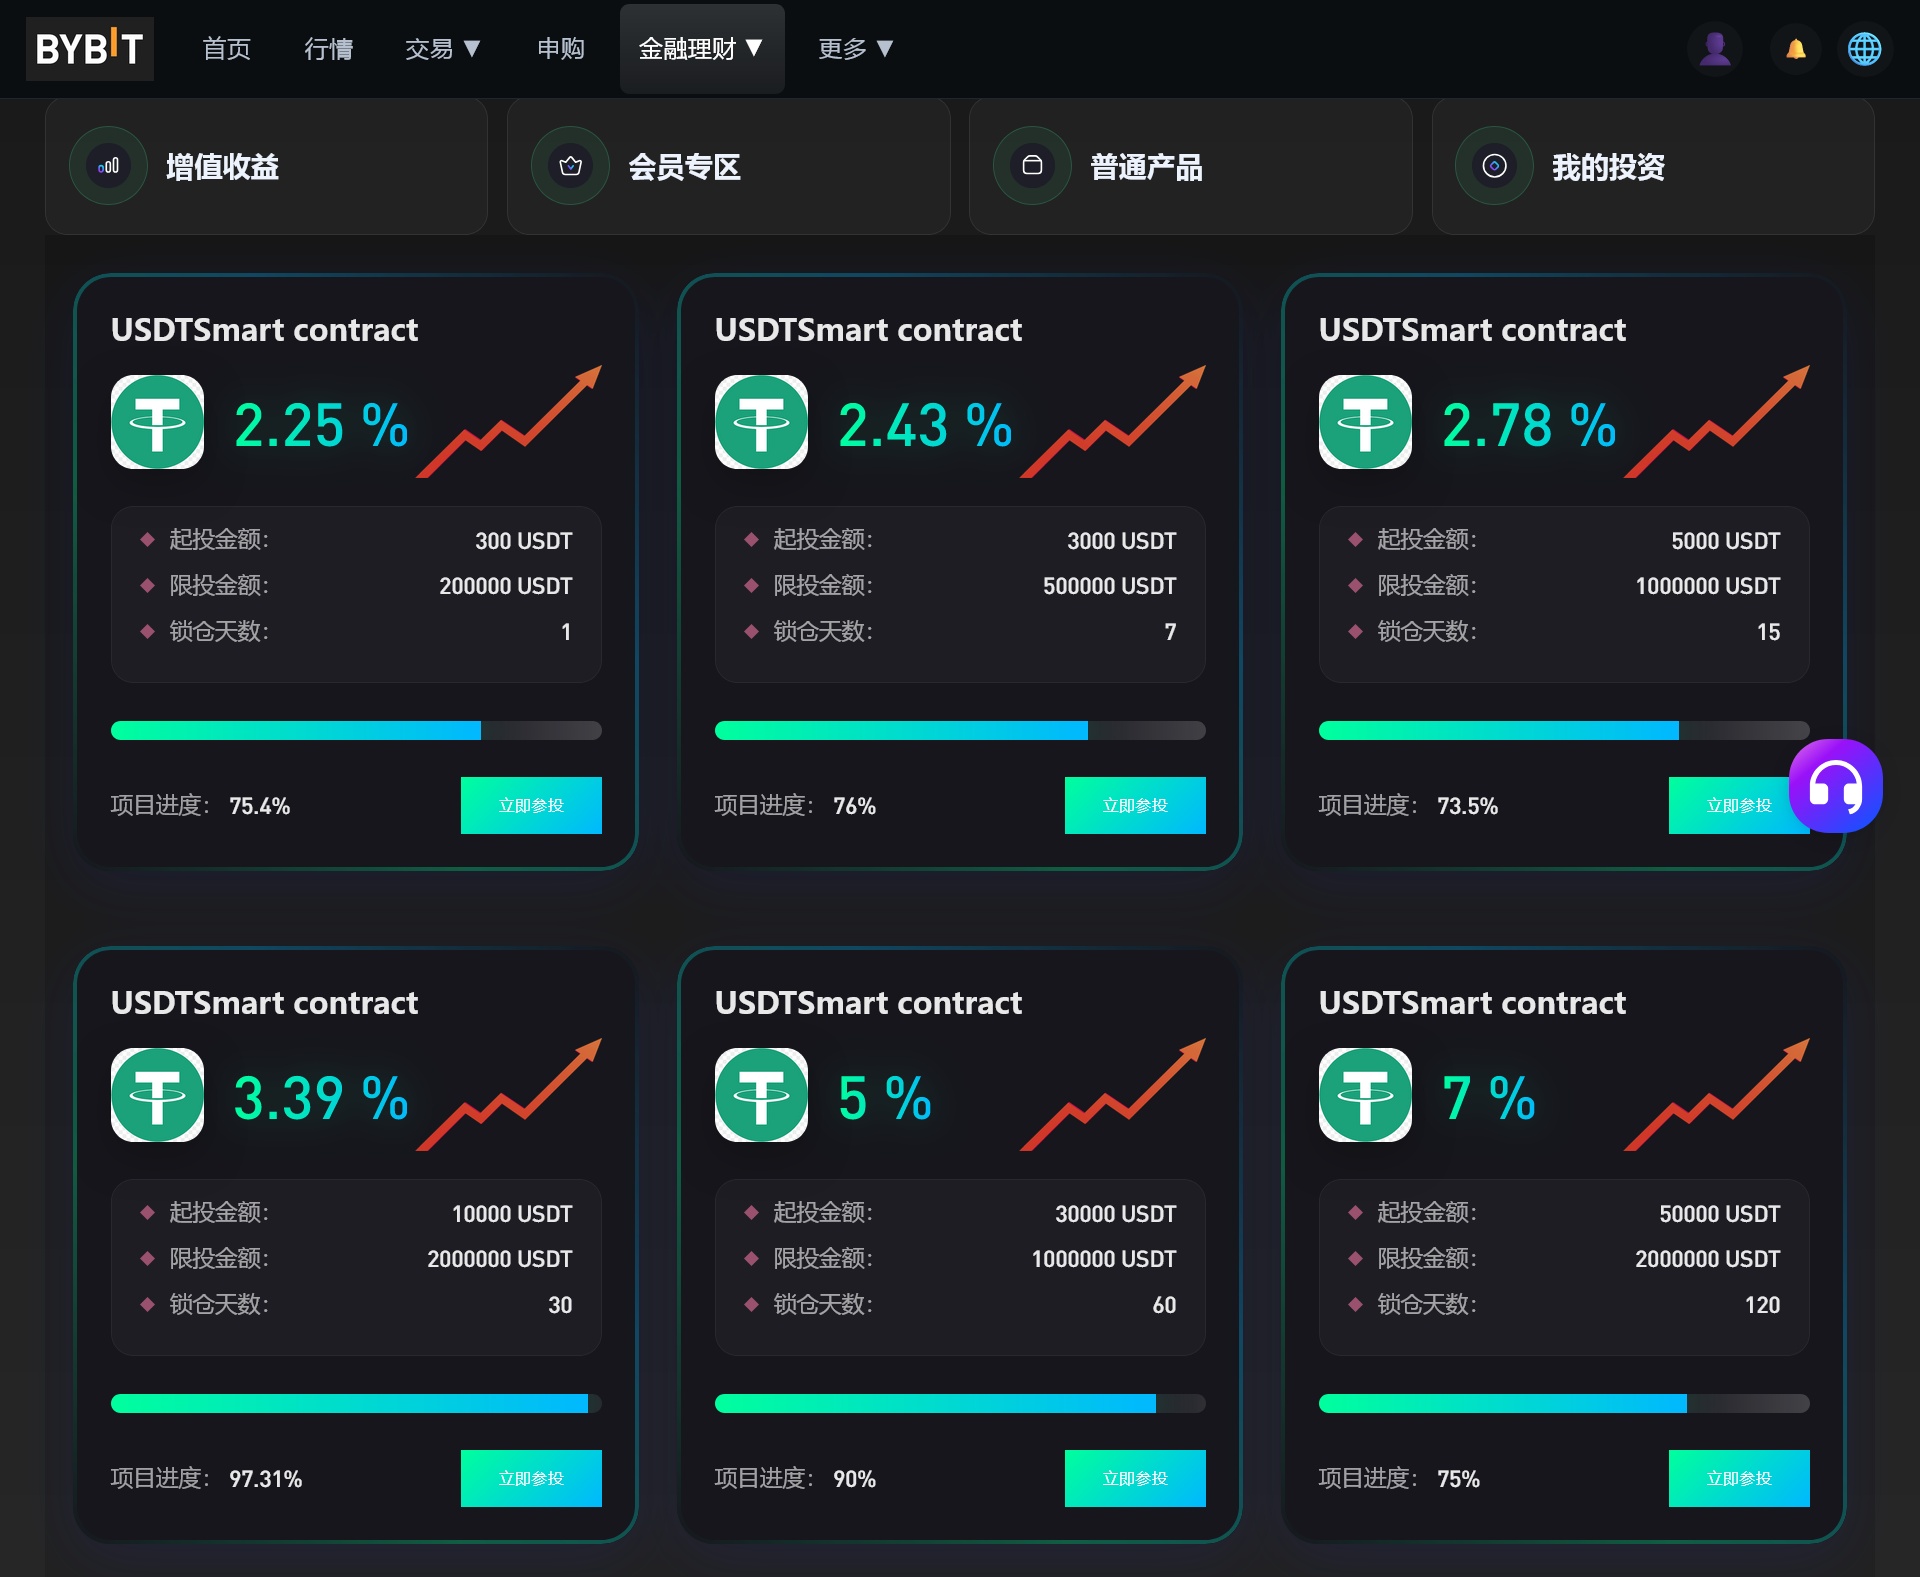Switch to the 普通产品 tab

tap(1190, 166)
